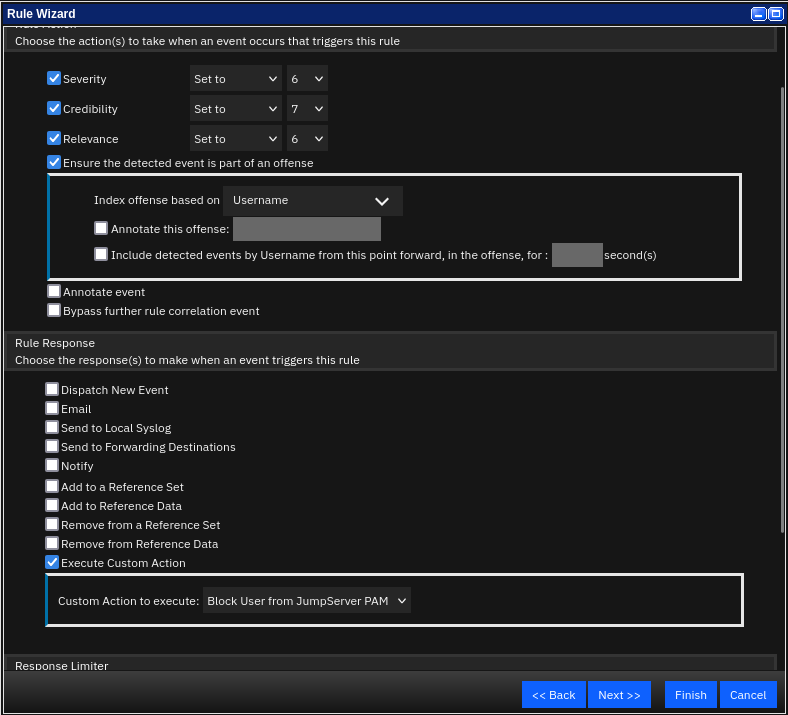This screenshot has width=788, height=715.
Task: Check Add to a Reference Set
Action: tap(52, 486)
